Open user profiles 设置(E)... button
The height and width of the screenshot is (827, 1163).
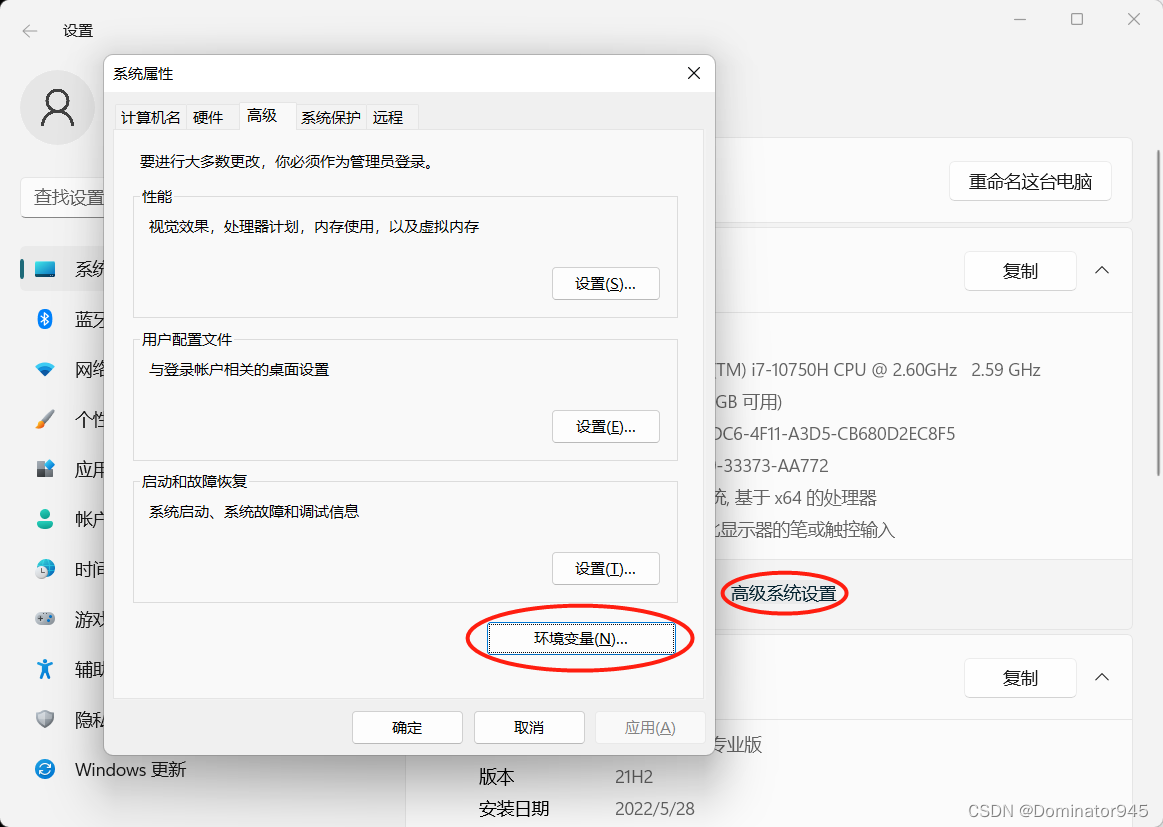[x=605, y=426]
